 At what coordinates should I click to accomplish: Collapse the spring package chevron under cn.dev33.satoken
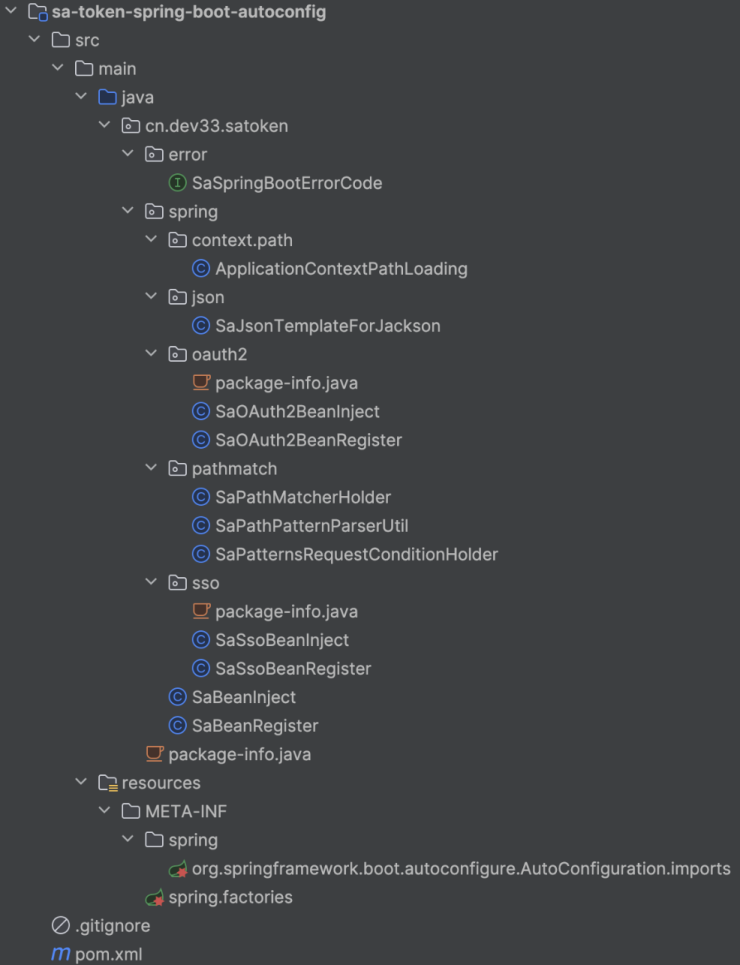tap(128, 210)
